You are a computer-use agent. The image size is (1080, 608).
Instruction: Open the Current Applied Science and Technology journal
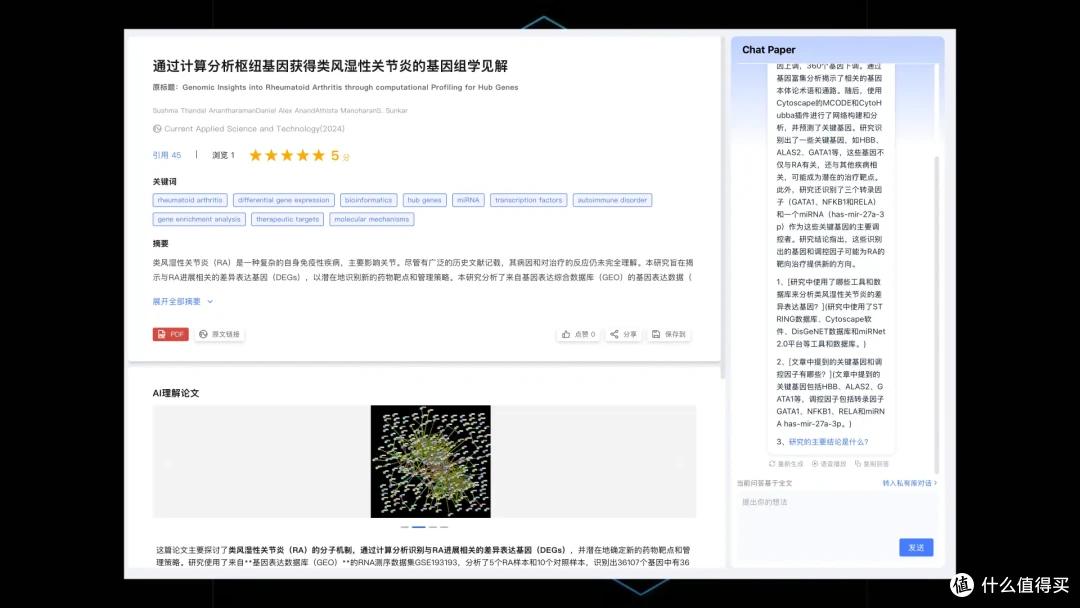(254, 129)
